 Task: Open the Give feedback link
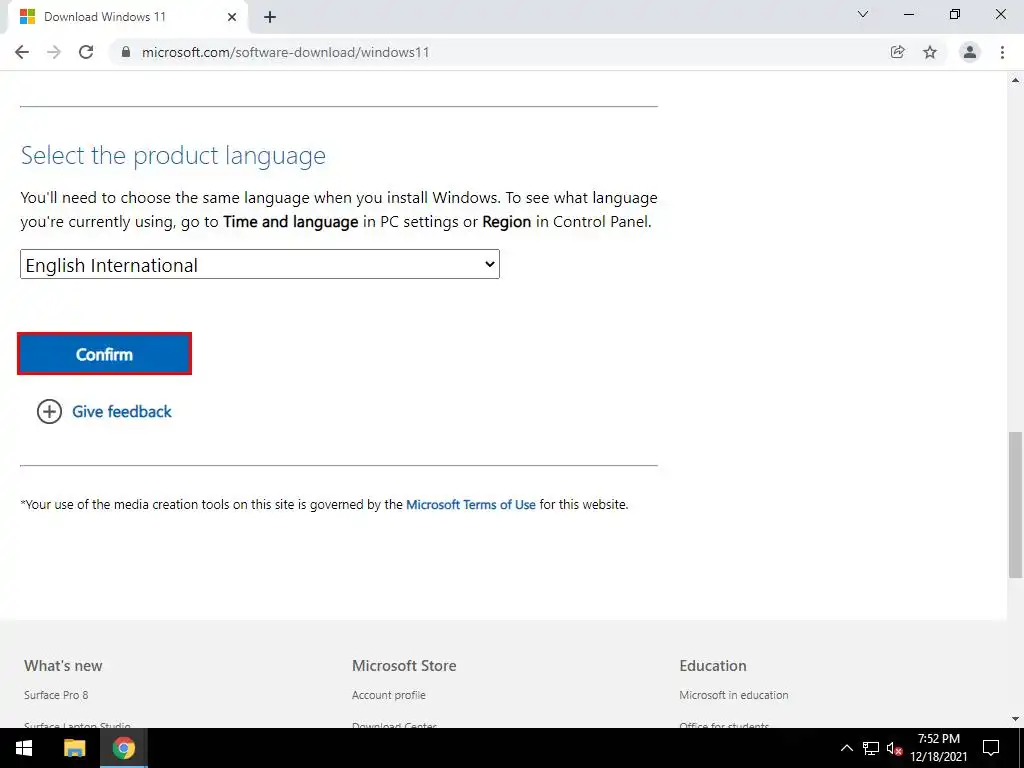pos(121,411)
